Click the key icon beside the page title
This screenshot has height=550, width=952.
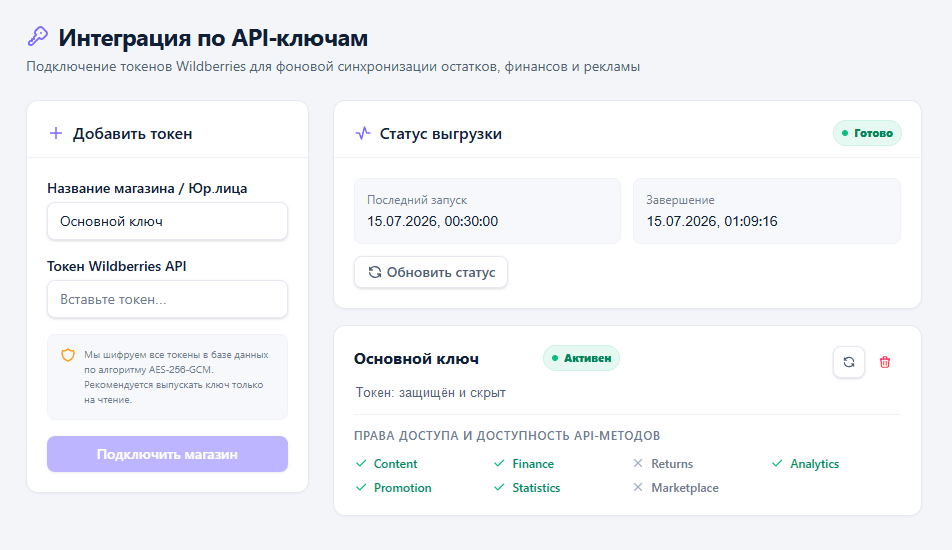pyautogui.click(x=38, y=36)
